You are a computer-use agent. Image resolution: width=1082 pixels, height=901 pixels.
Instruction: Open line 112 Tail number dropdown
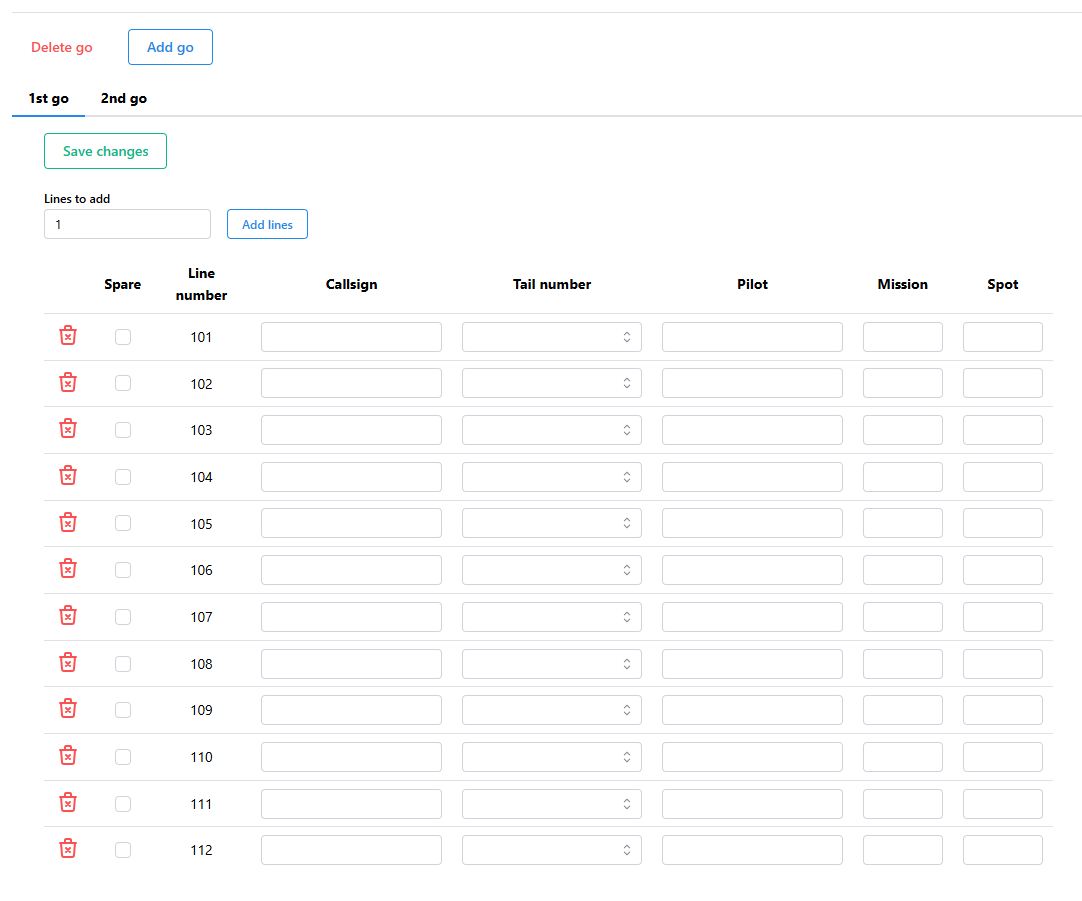(551, 850)
